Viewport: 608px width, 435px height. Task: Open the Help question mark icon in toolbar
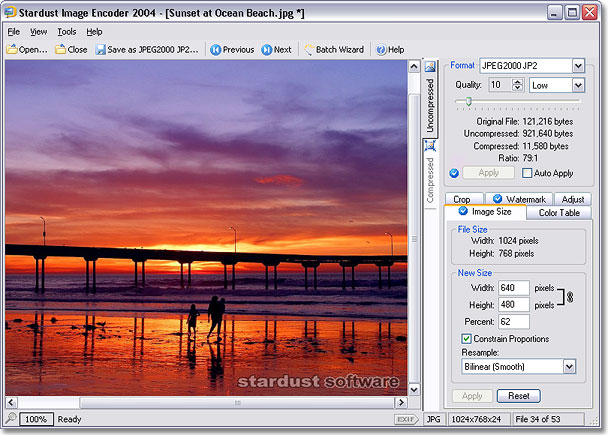point(381,50)
